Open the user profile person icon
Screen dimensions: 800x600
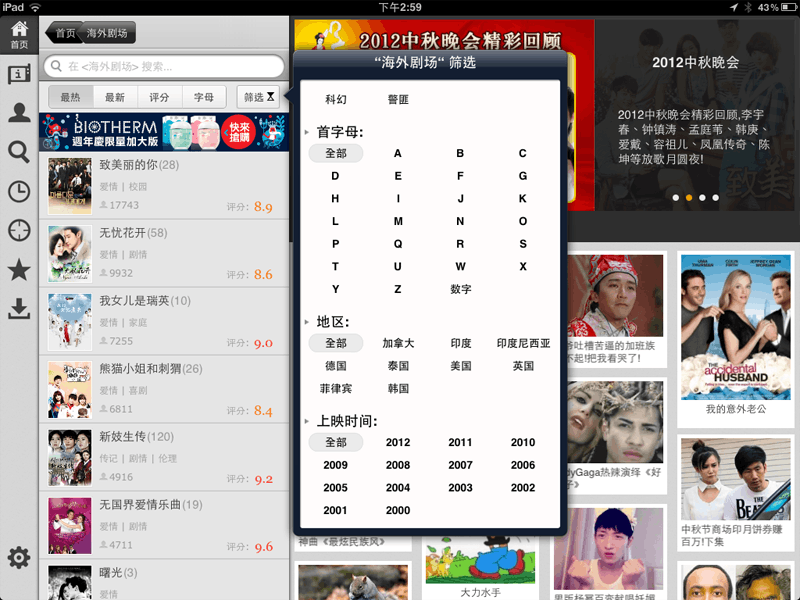pyautogui.click(x=20, y=112)
